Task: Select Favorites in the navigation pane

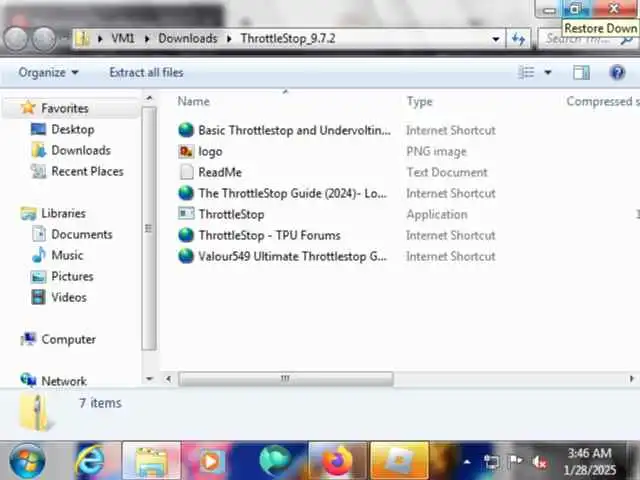Action: point(64,109)
